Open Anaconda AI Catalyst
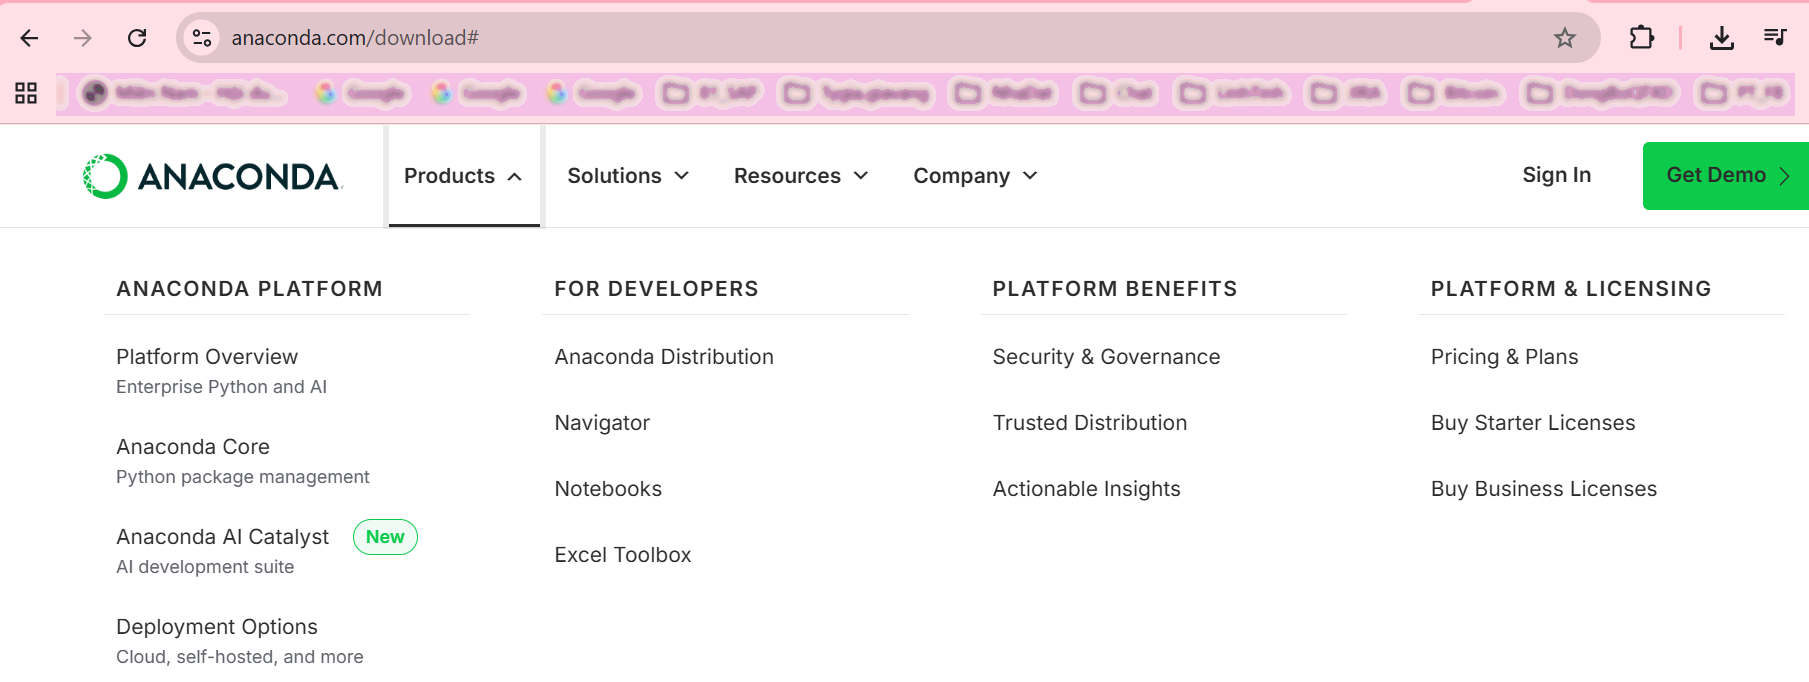The height and width of the screenshot is (682, 1809). tap(223, 537)
